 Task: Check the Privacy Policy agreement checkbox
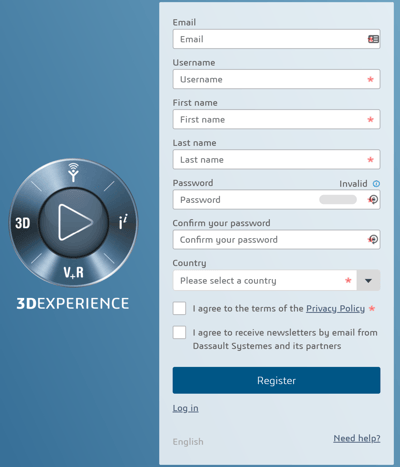pos(179,308)
